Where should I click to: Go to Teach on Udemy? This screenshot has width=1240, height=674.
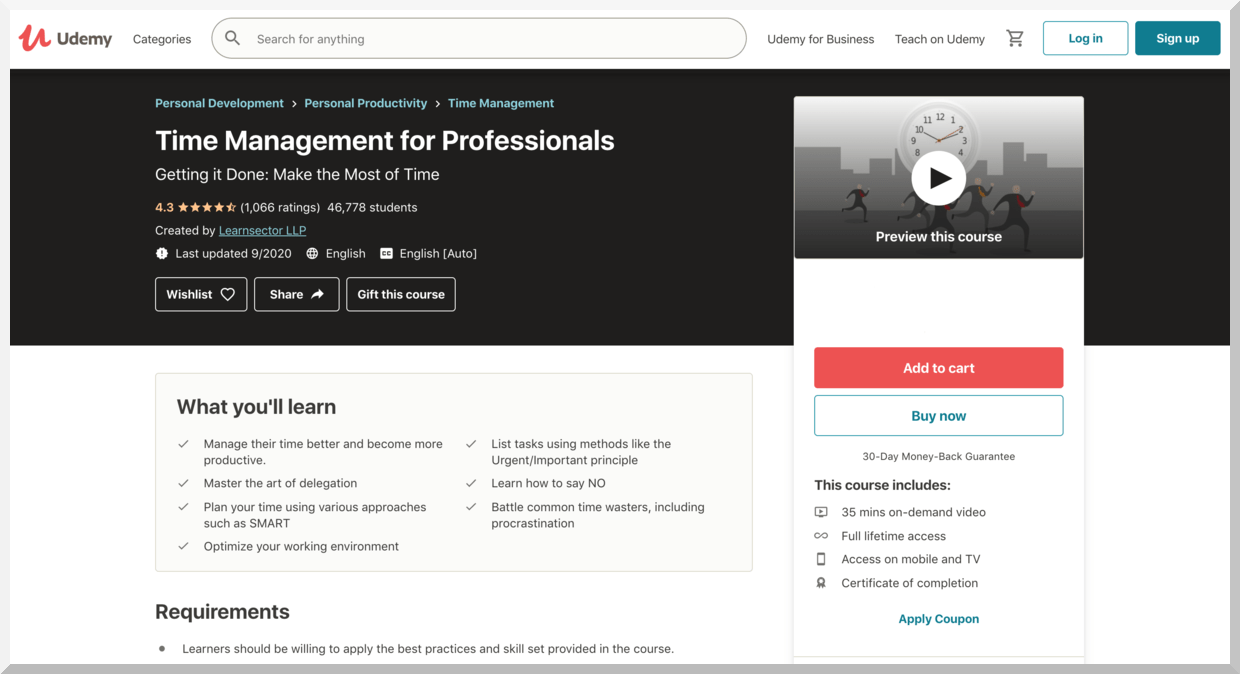click(939, 39)
